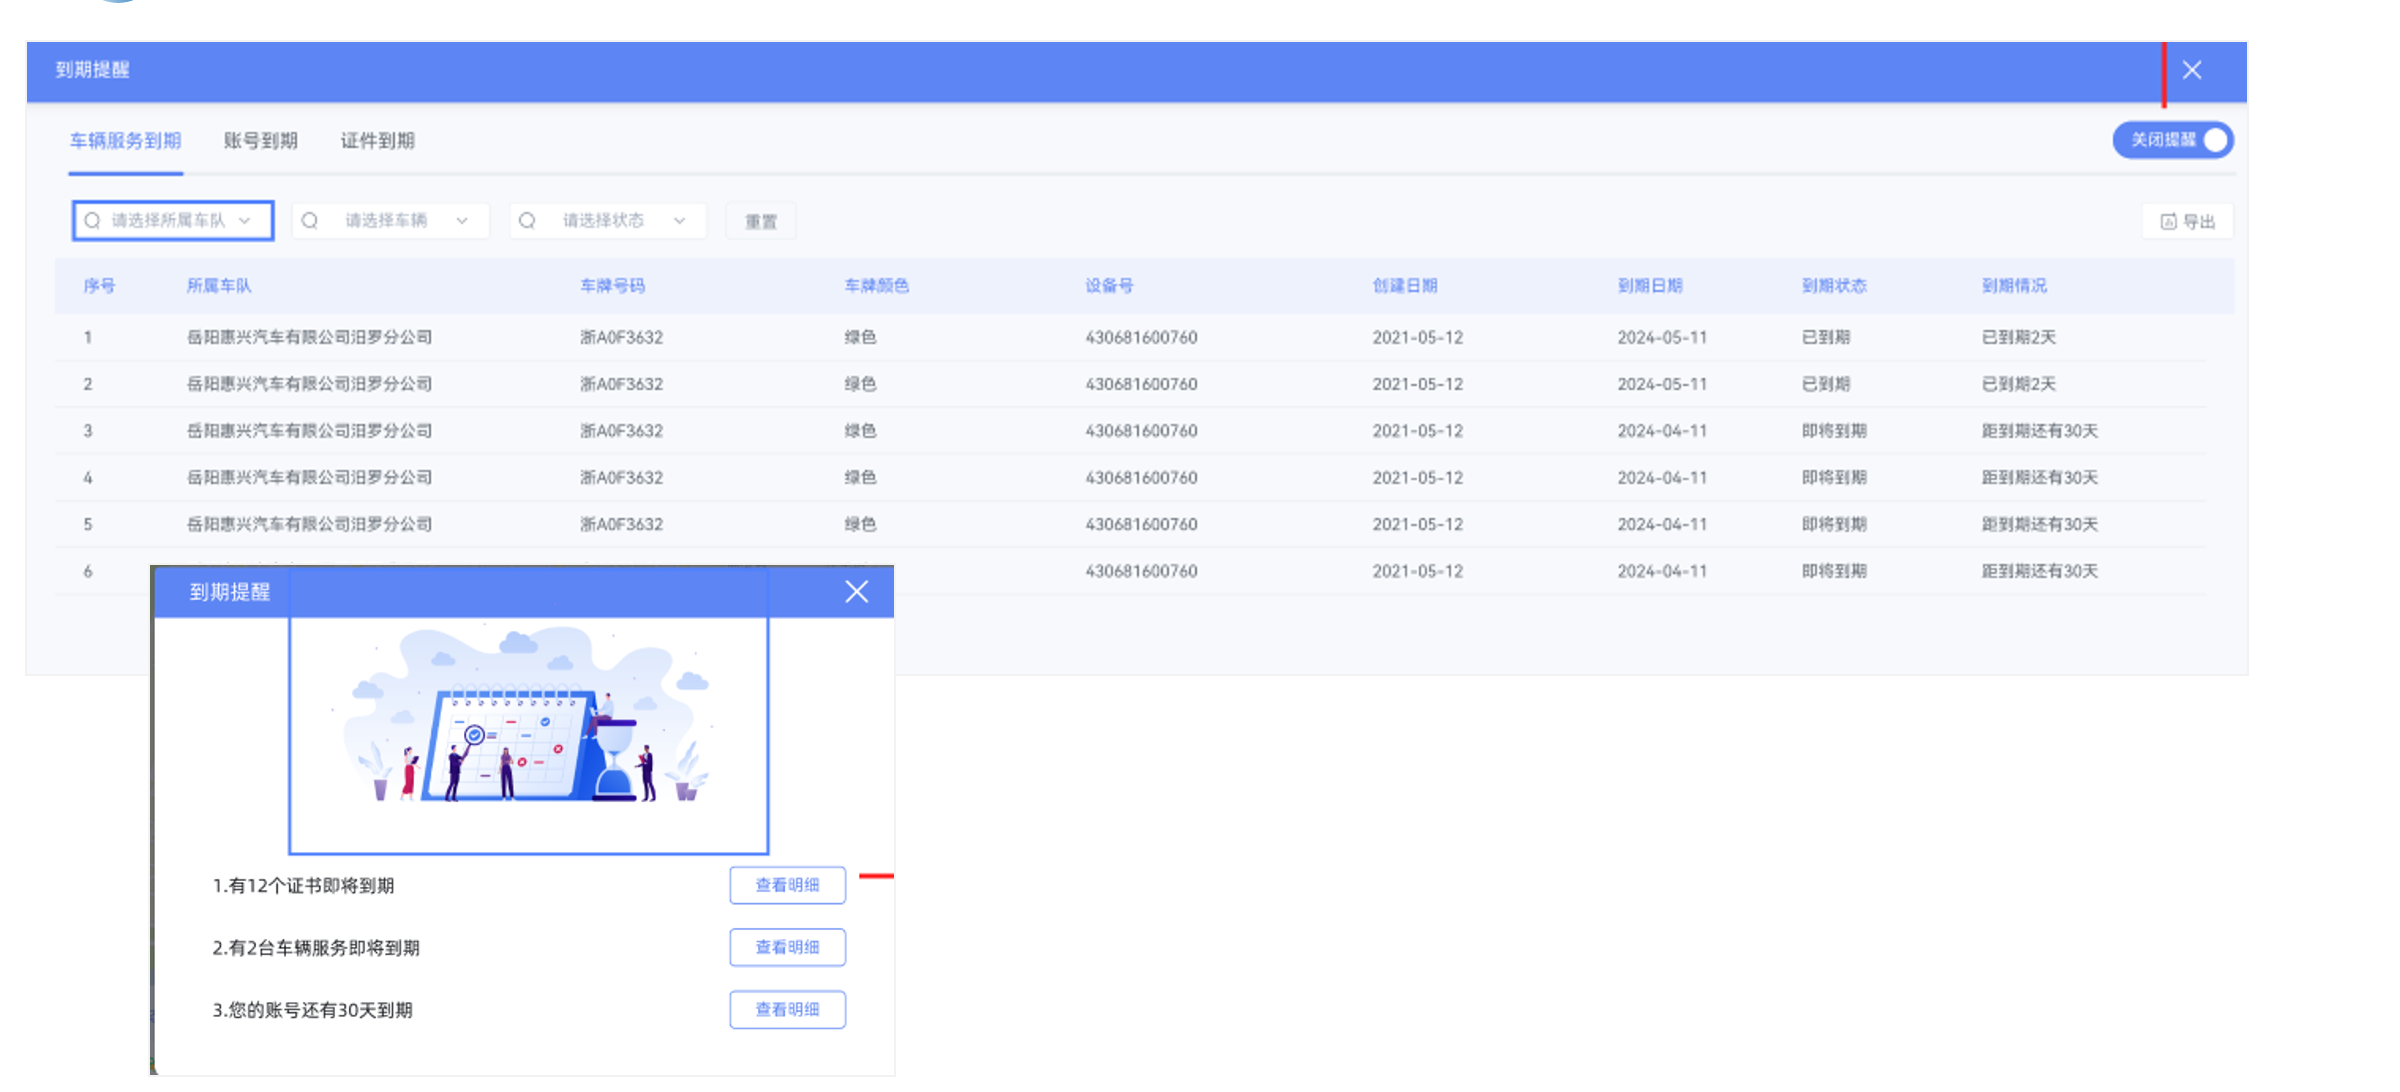Click the 绿色 plate color in row 3
The image size is (2400, 1092).
(860, 431)
